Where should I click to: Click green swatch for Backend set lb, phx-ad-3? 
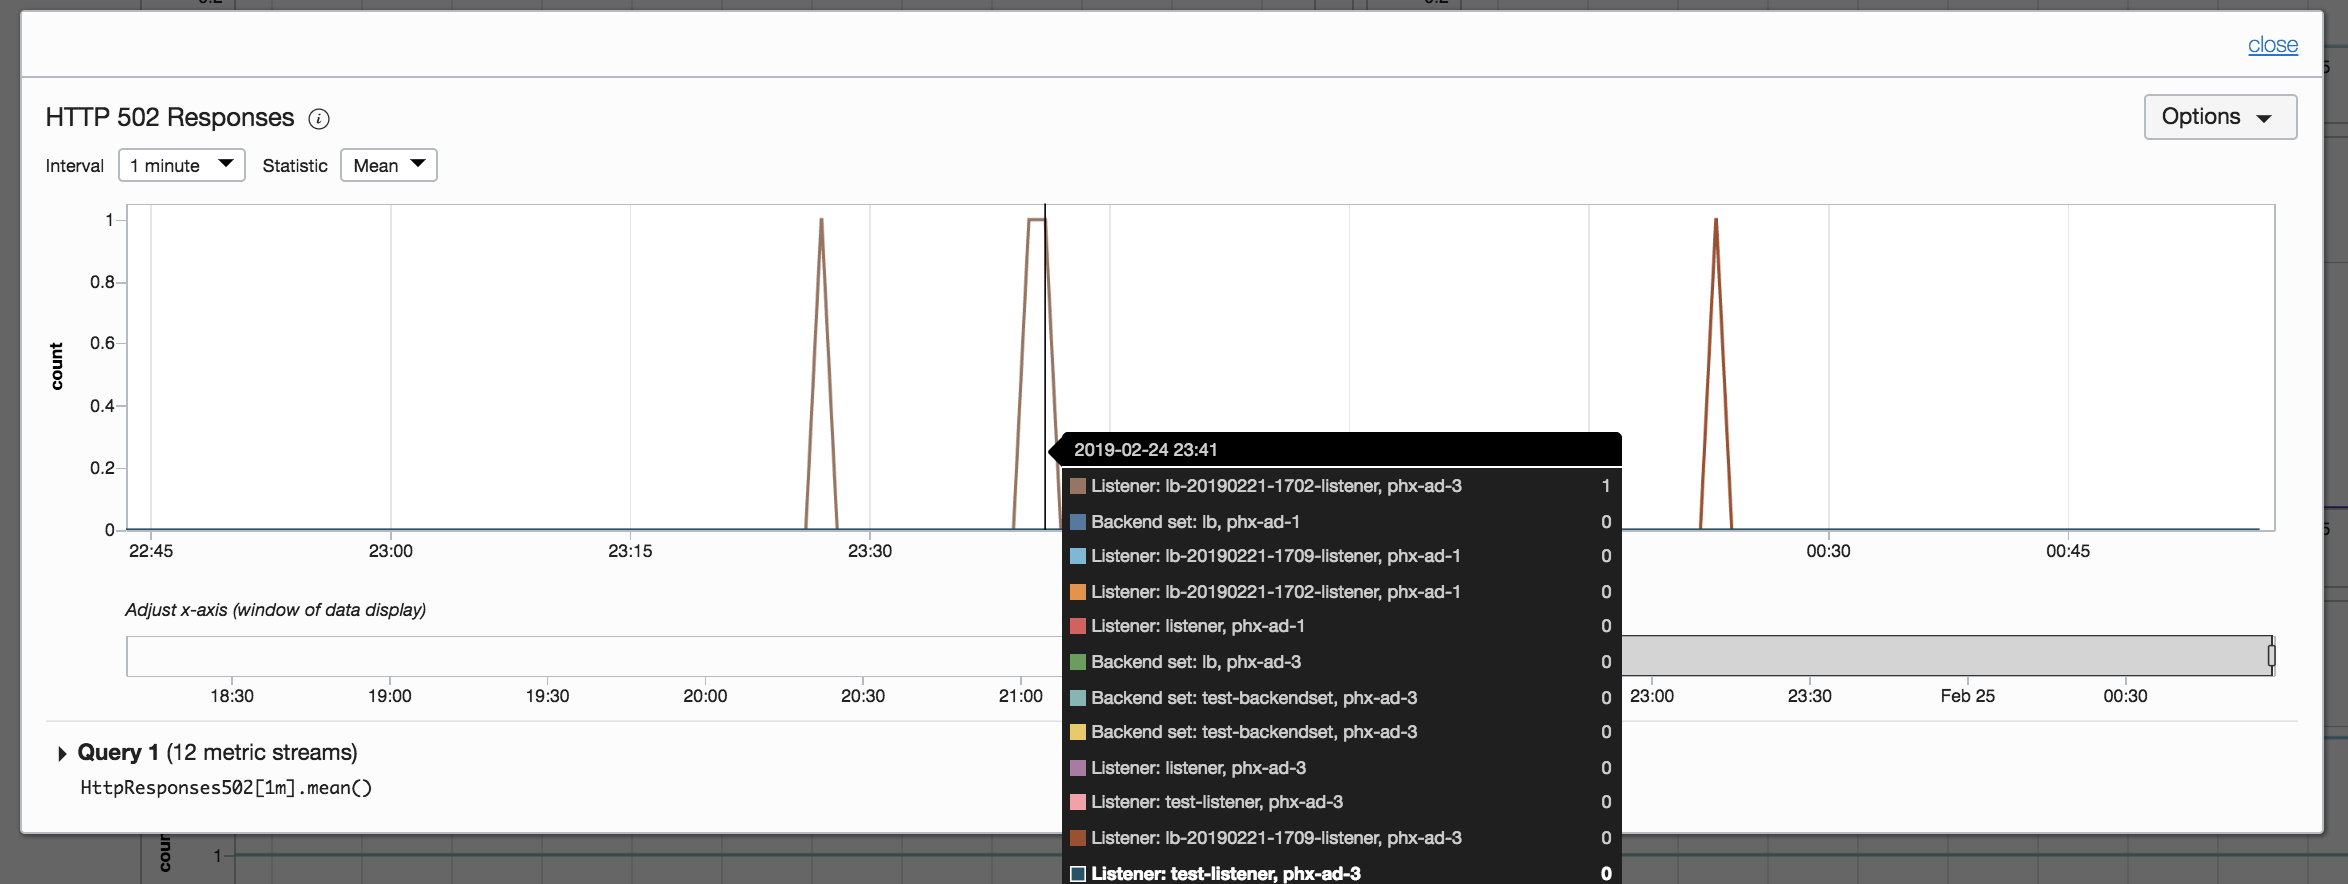click(1078, 662)
